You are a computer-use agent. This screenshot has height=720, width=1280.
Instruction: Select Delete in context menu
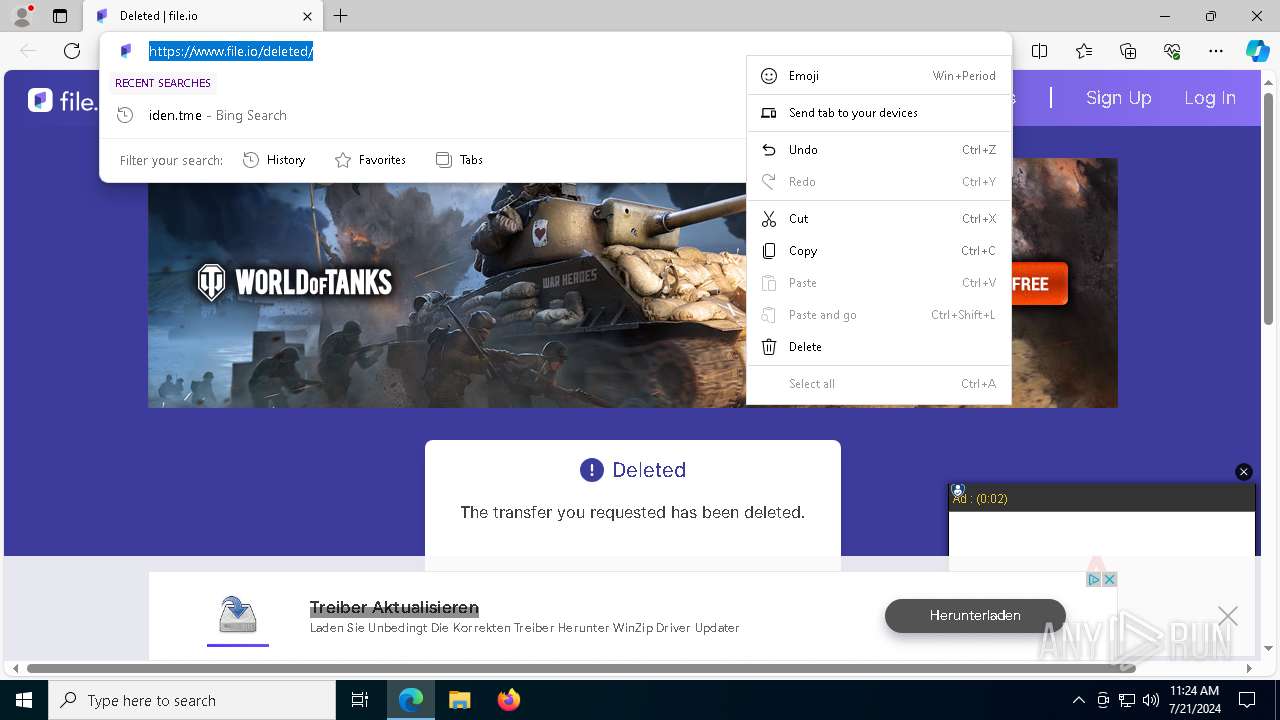coord(879,347)
